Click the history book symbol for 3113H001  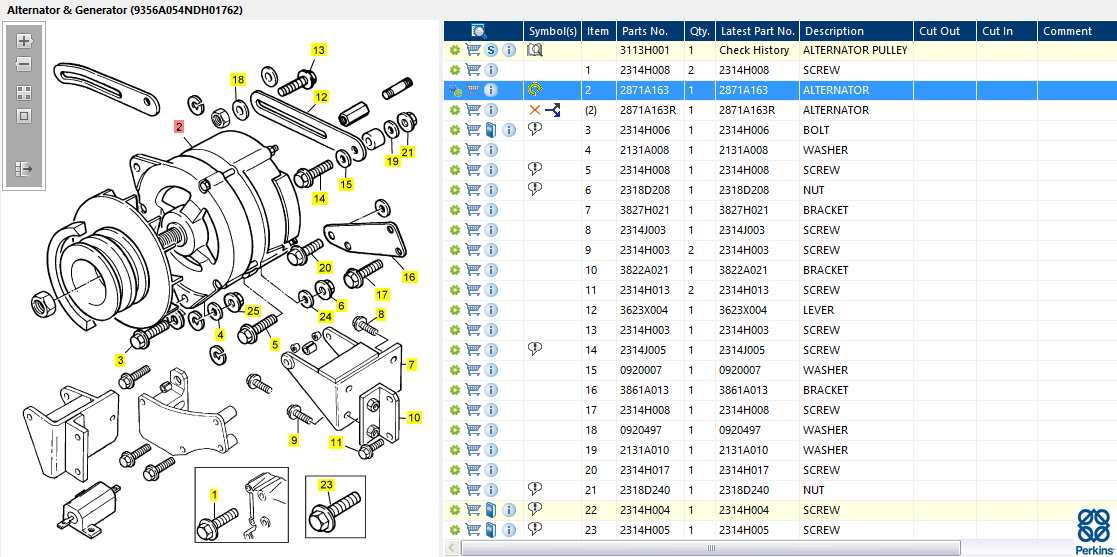535,51
